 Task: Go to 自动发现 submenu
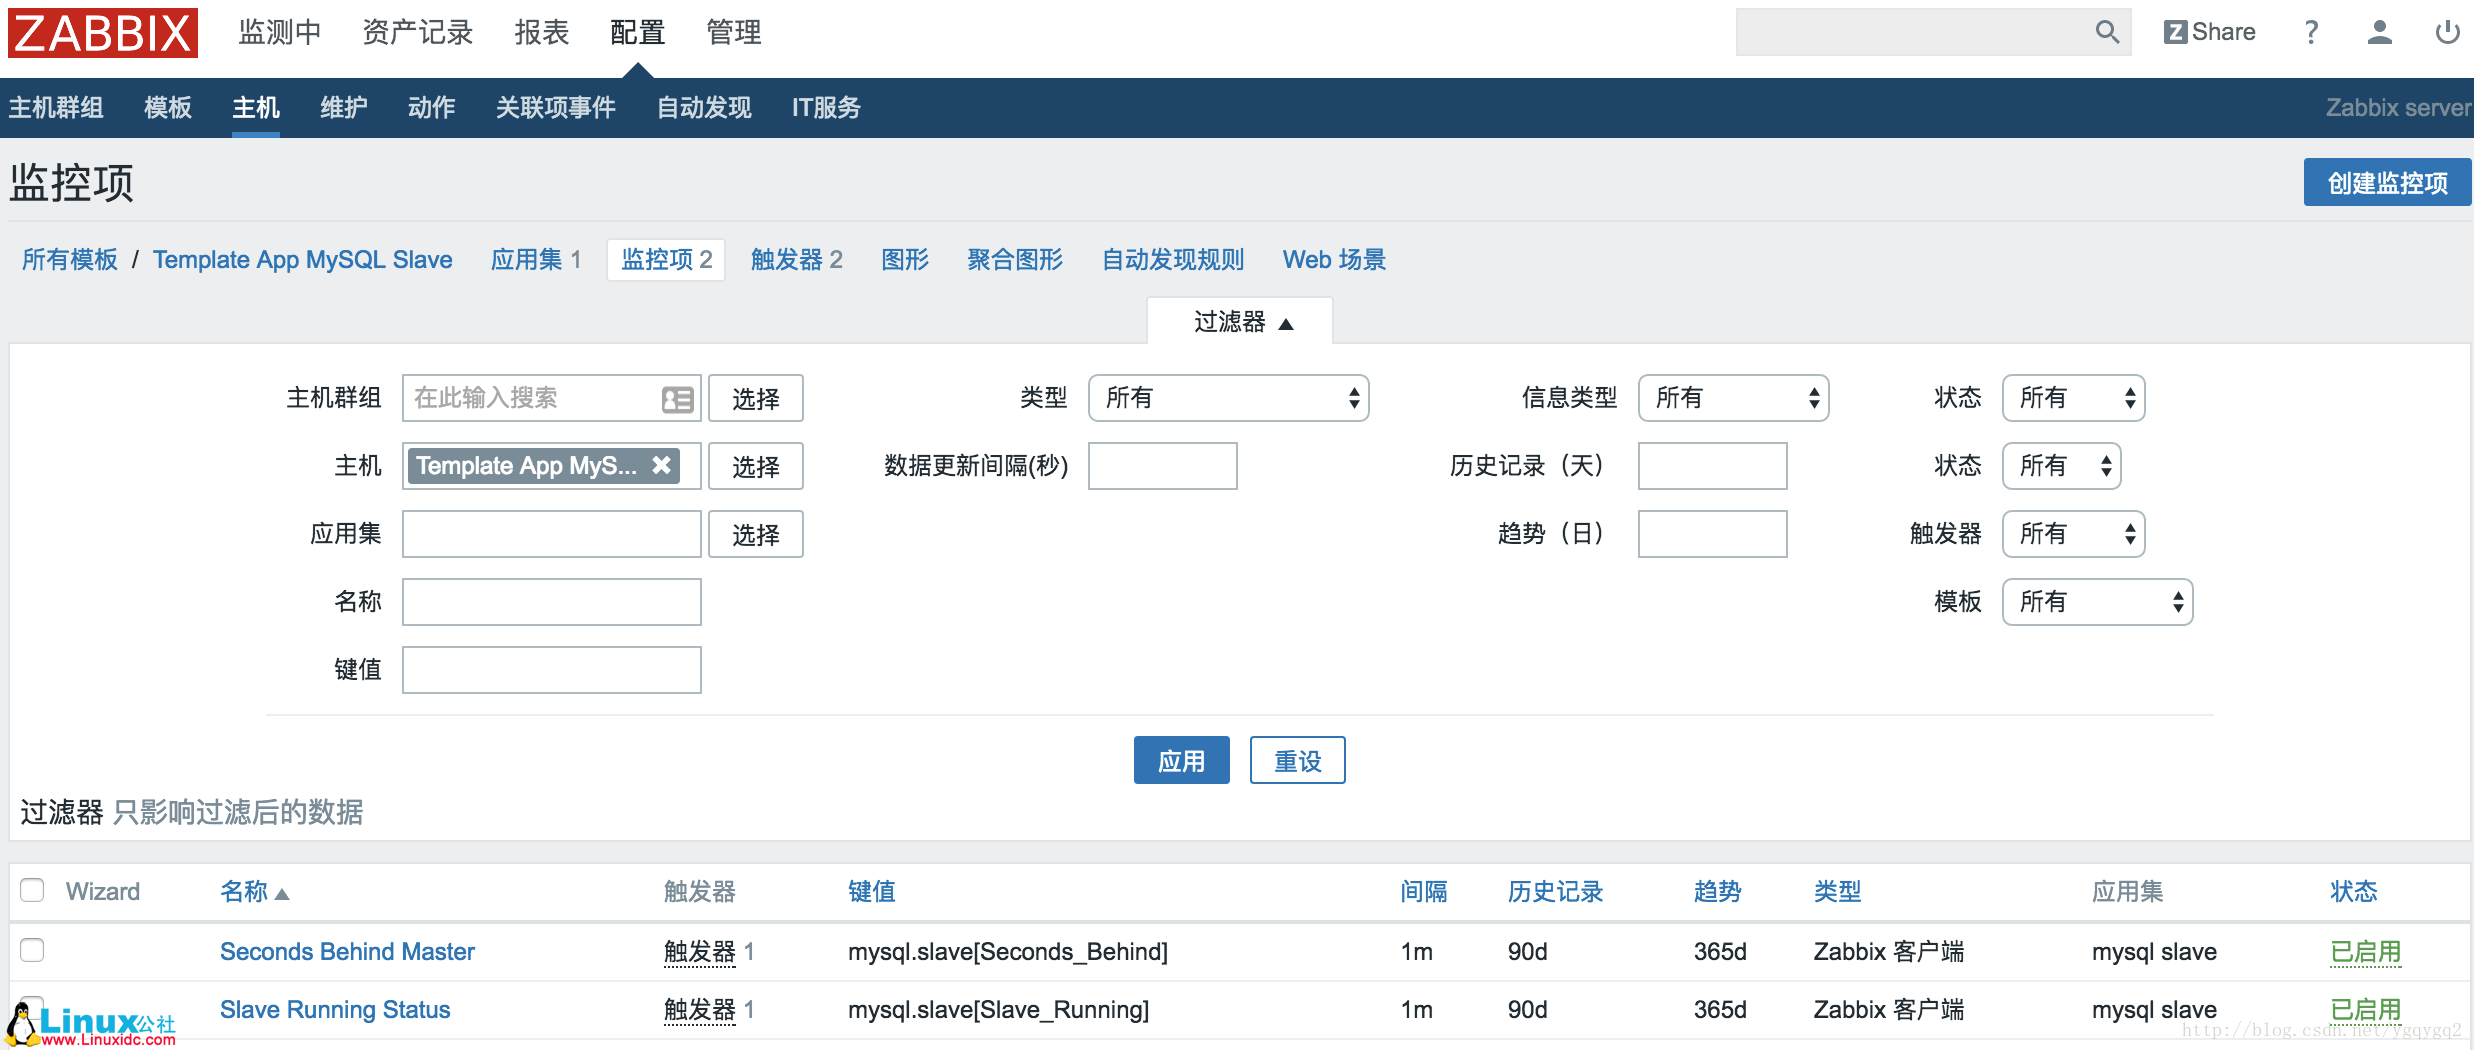(704, 108)
